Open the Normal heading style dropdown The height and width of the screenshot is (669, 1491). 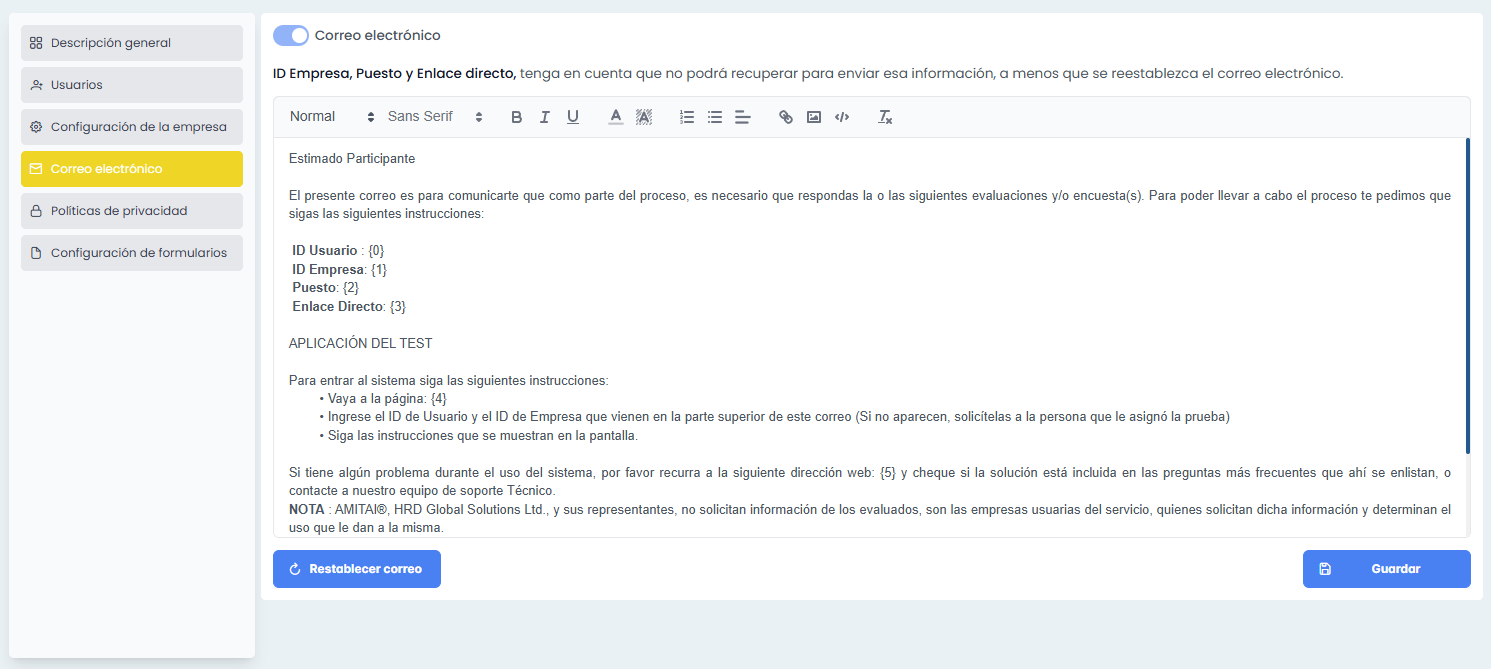pos(332,117)
